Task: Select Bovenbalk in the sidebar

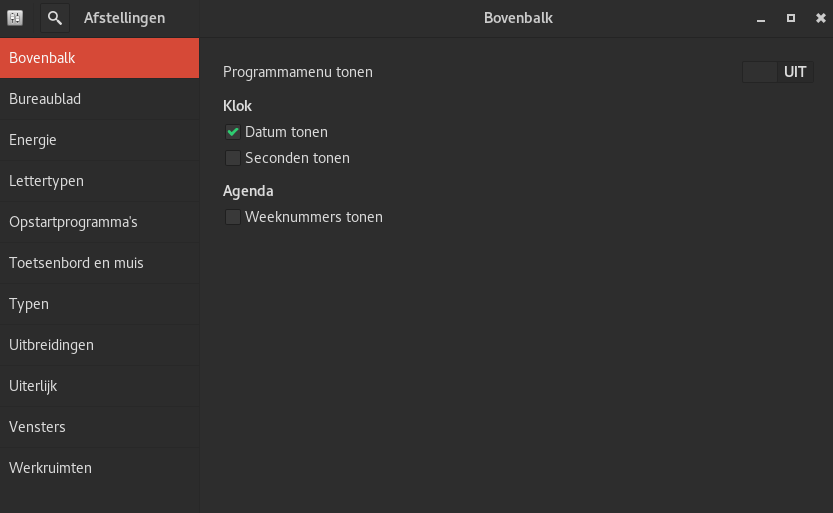Action: [x=99, y=58]
